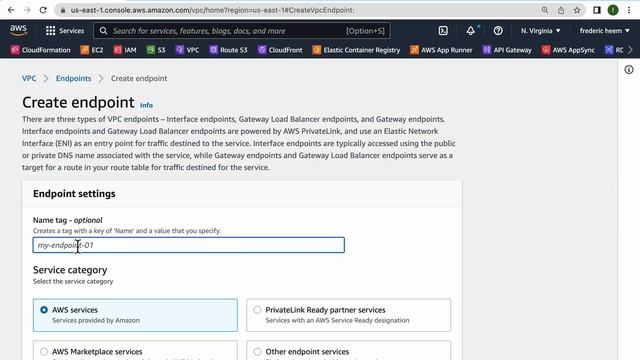Show more favorites with the right chevron
Screen dimensions: 640x360
pos(631,50)
